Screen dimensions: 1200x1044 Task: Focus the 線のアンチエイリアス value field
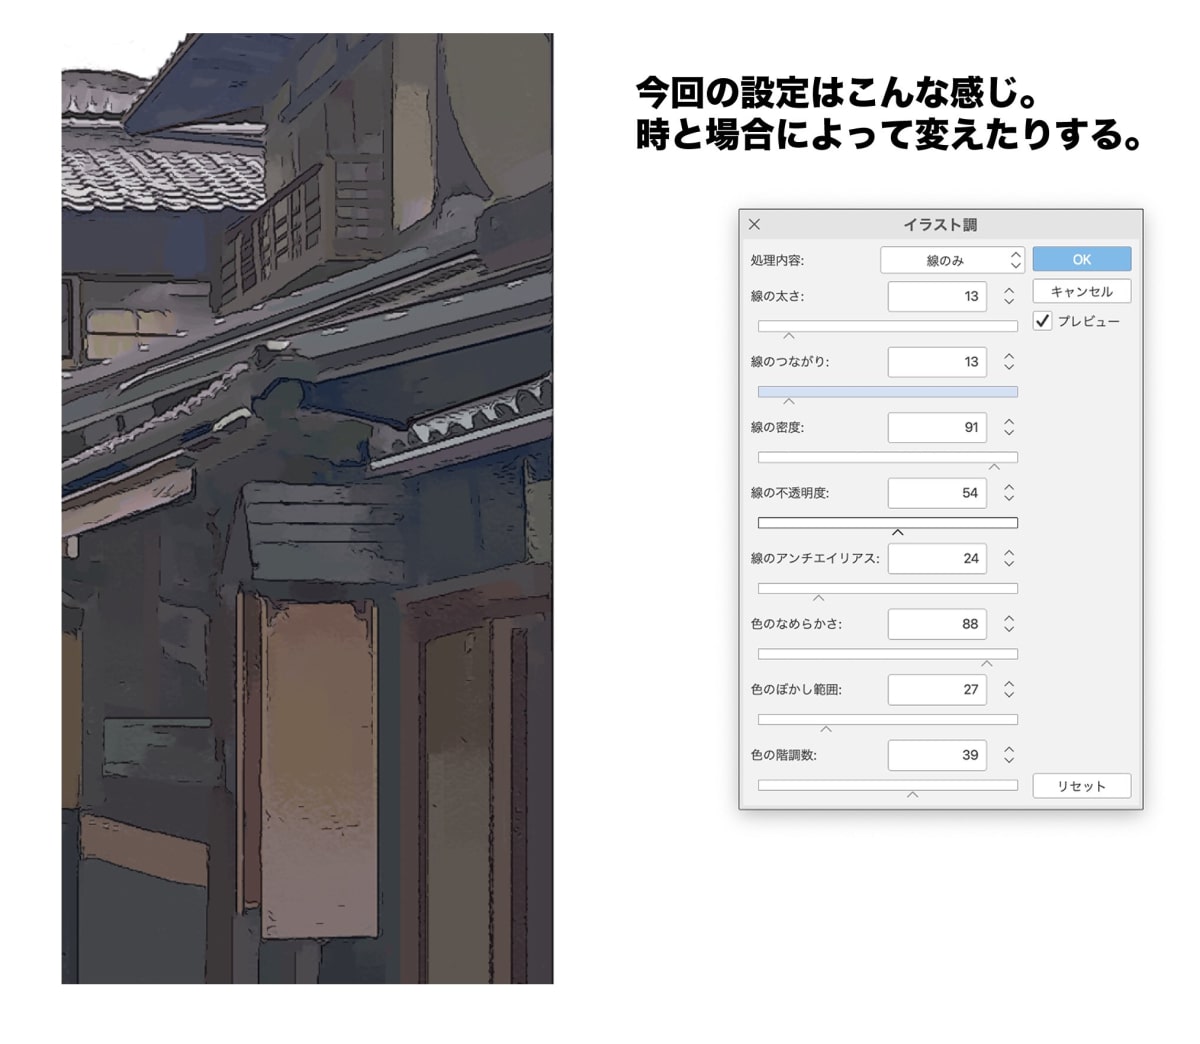pos(937,558)
